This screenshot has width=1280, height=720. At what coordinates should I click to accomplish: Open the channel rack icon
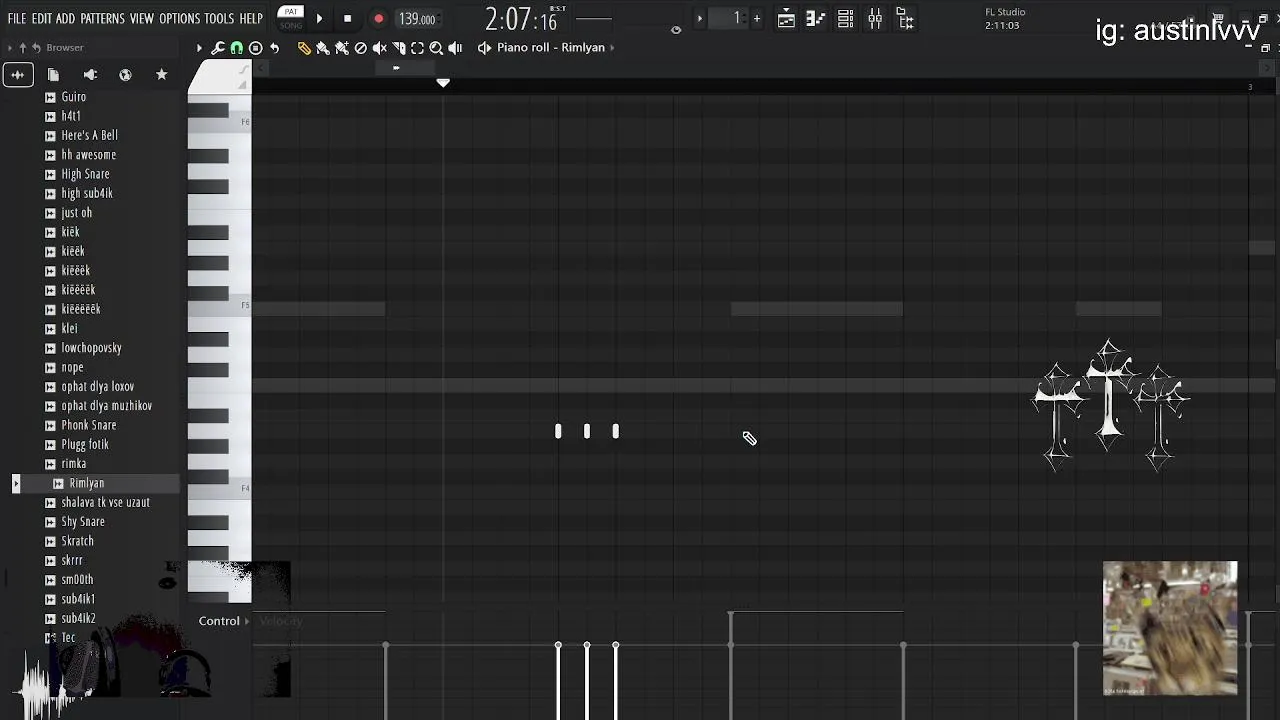coord(845,18)
